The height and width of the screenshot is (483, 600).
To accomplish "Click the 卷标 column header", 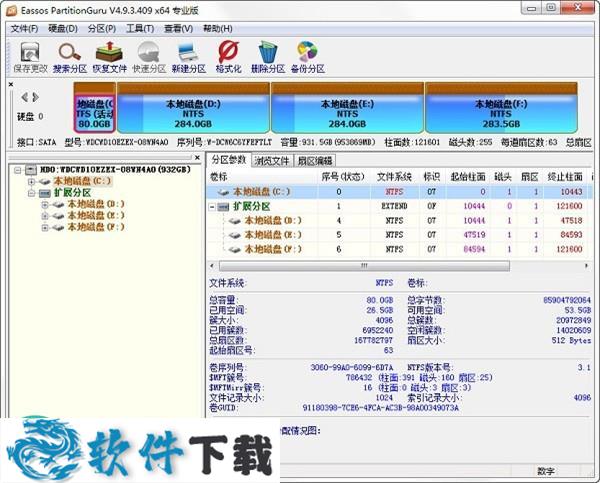I will (262, 177).
